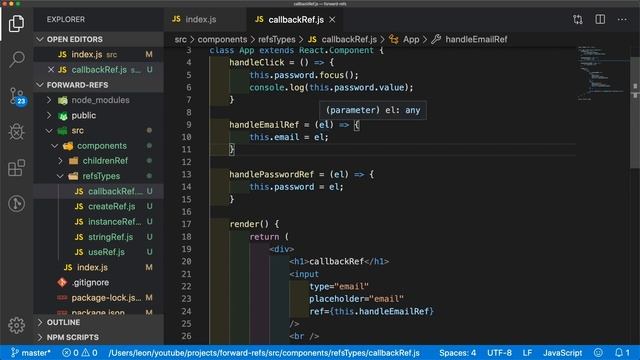
Task: Expand the public folder
Action: coord(98,116)
